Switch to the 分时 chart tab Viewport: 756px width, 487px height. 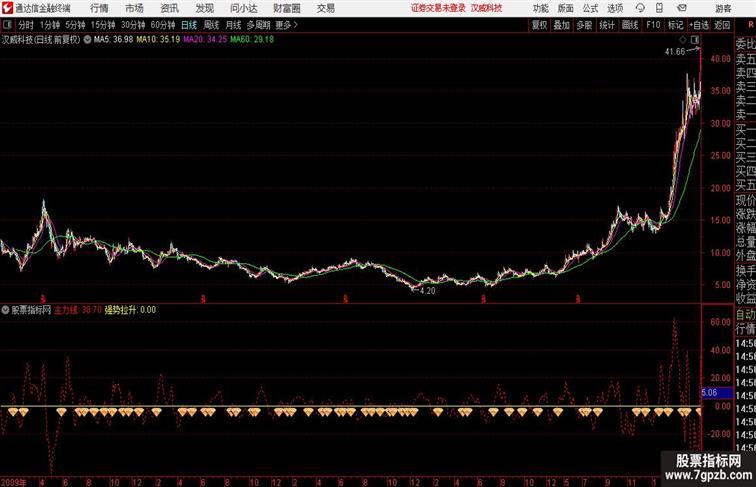(26, 25)
